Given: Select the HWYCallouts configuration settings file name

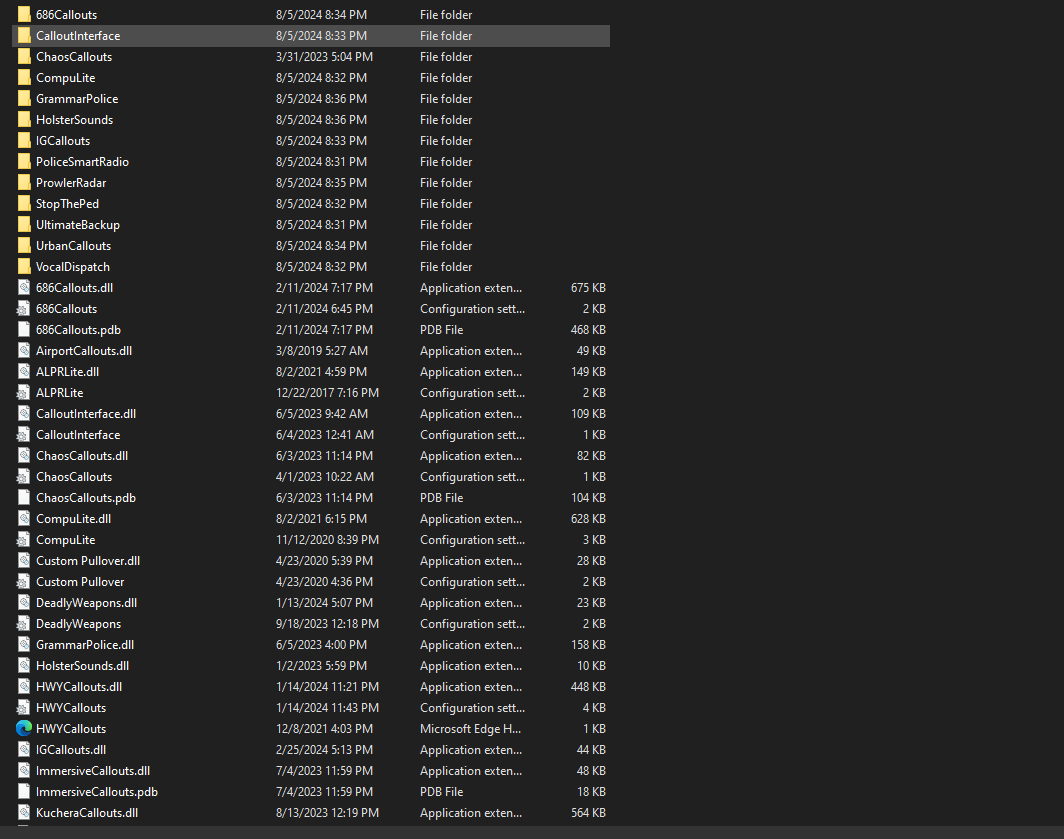Looking at the screenshot, I should [x=71, y=708].
